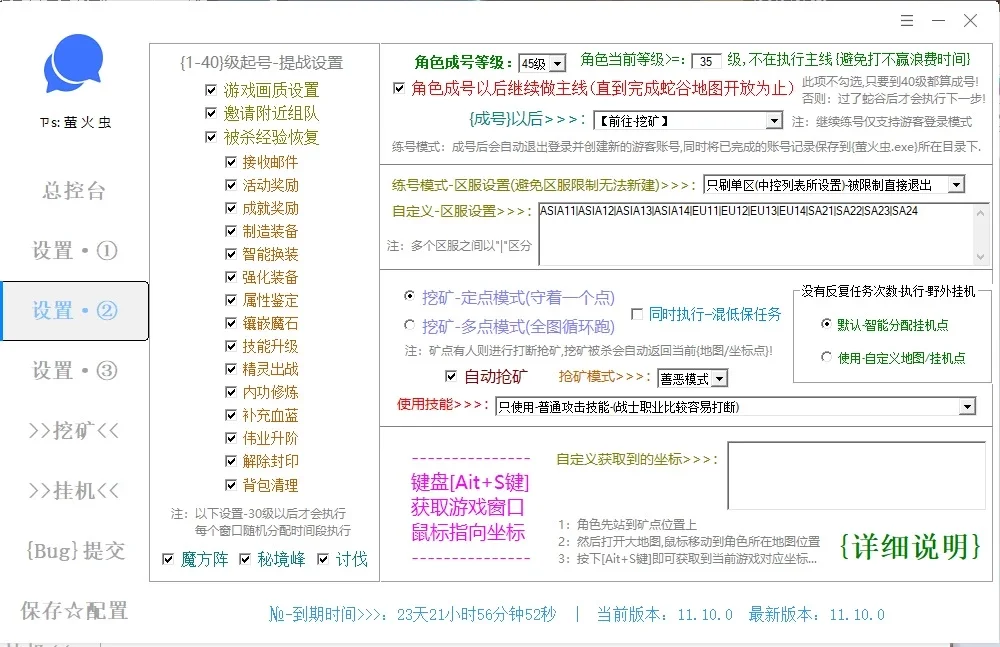Open the {Bug}提交 page

click(x=75, y=551)
